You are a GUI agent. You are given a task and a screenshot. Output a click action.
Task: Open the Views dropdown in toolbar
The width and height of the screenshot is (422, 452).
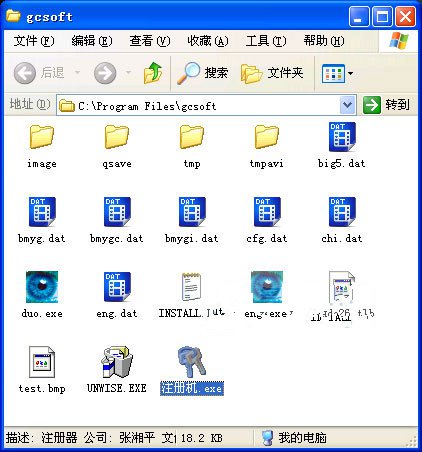(x=337, y=73)
